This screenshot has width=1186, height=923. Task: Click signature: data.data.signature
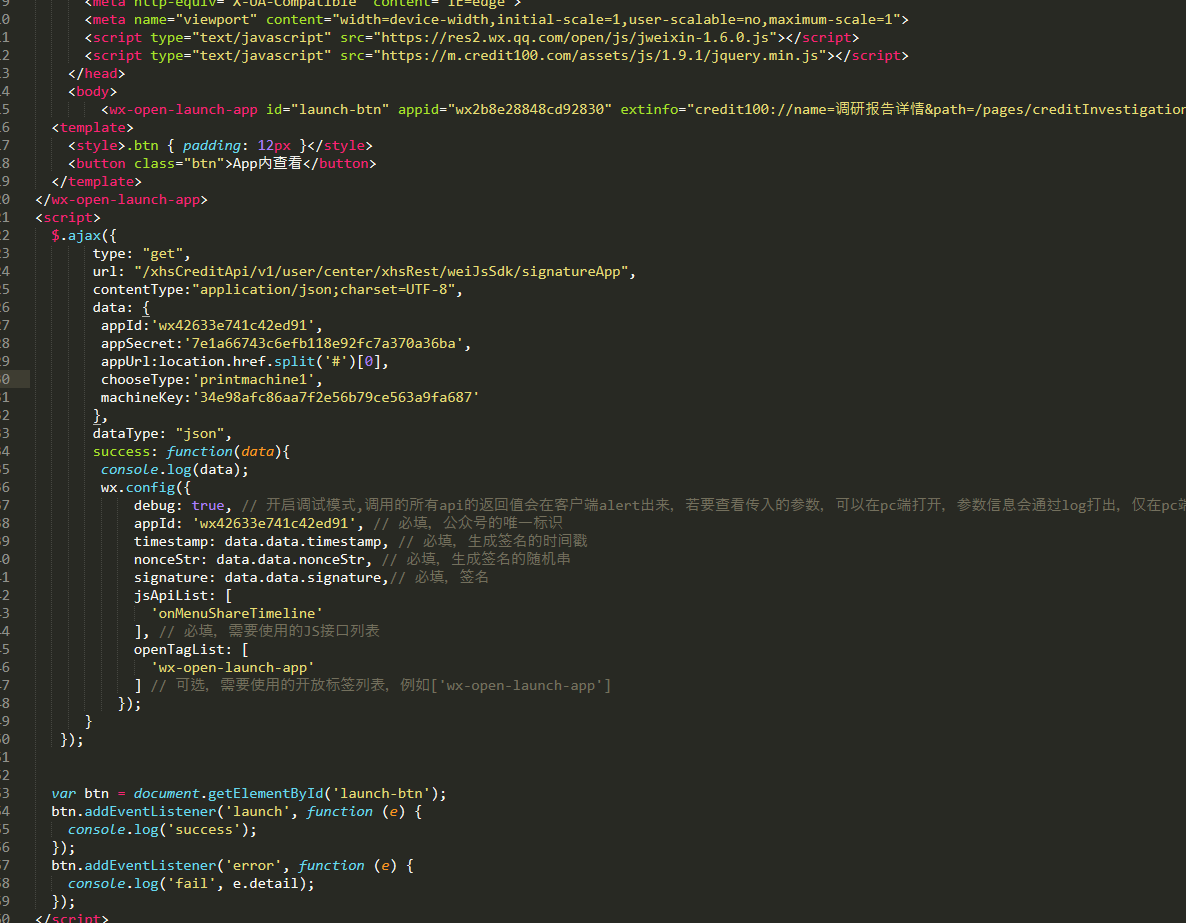[261, 578]
